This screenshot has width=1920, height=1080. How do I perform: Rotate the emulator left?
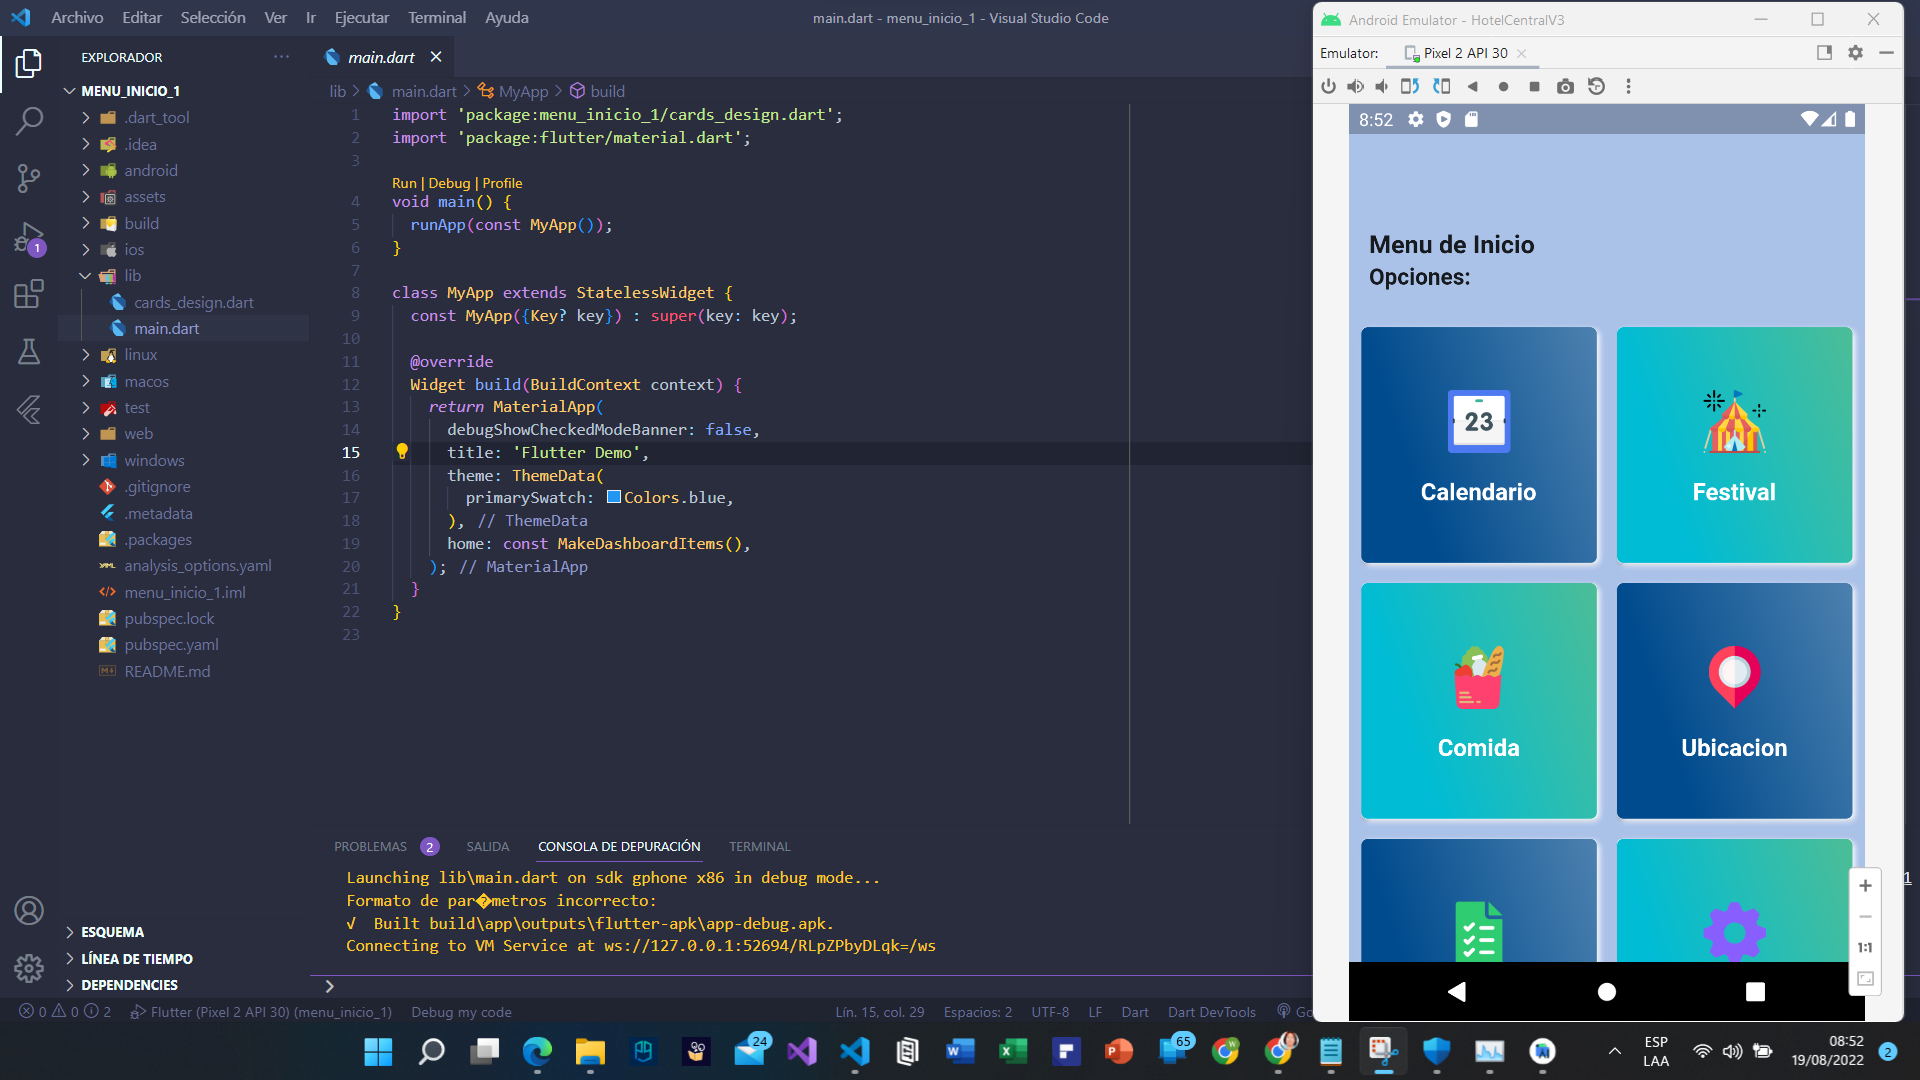pyautogui.click(x=1410, y=86)
